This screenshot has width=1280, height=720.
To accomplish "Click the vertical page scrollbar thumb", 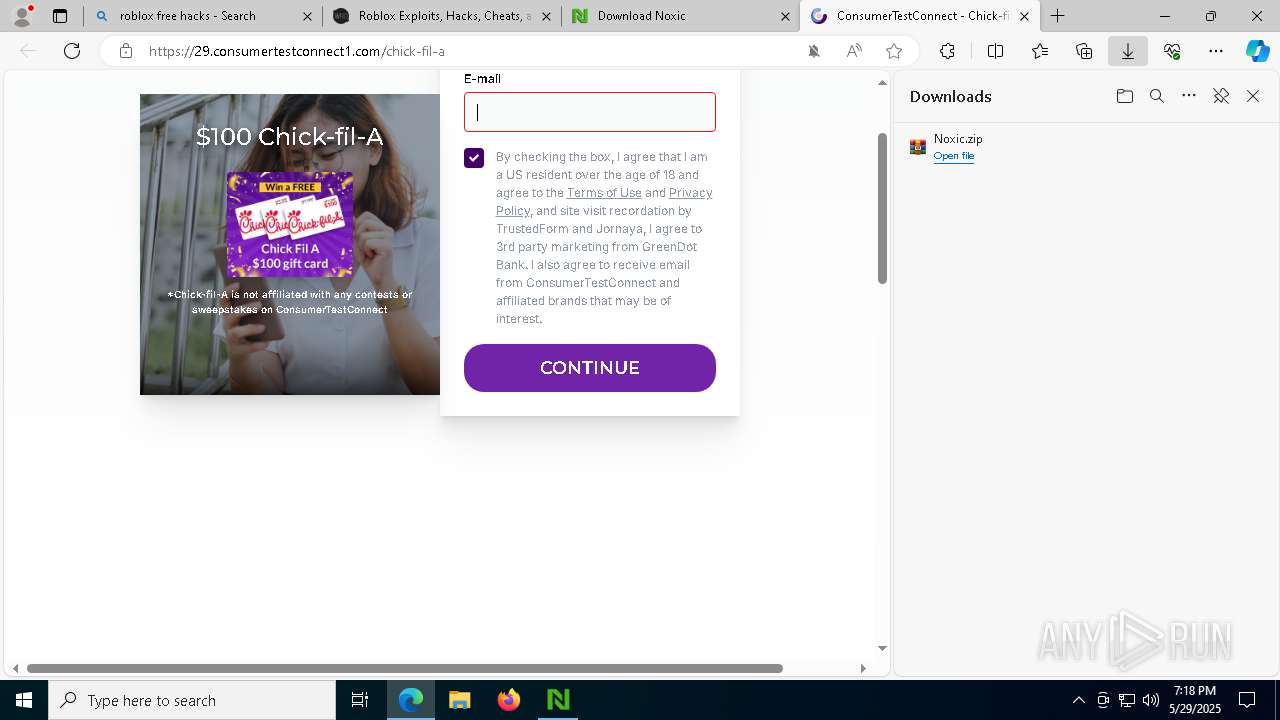I will point(882,208).
